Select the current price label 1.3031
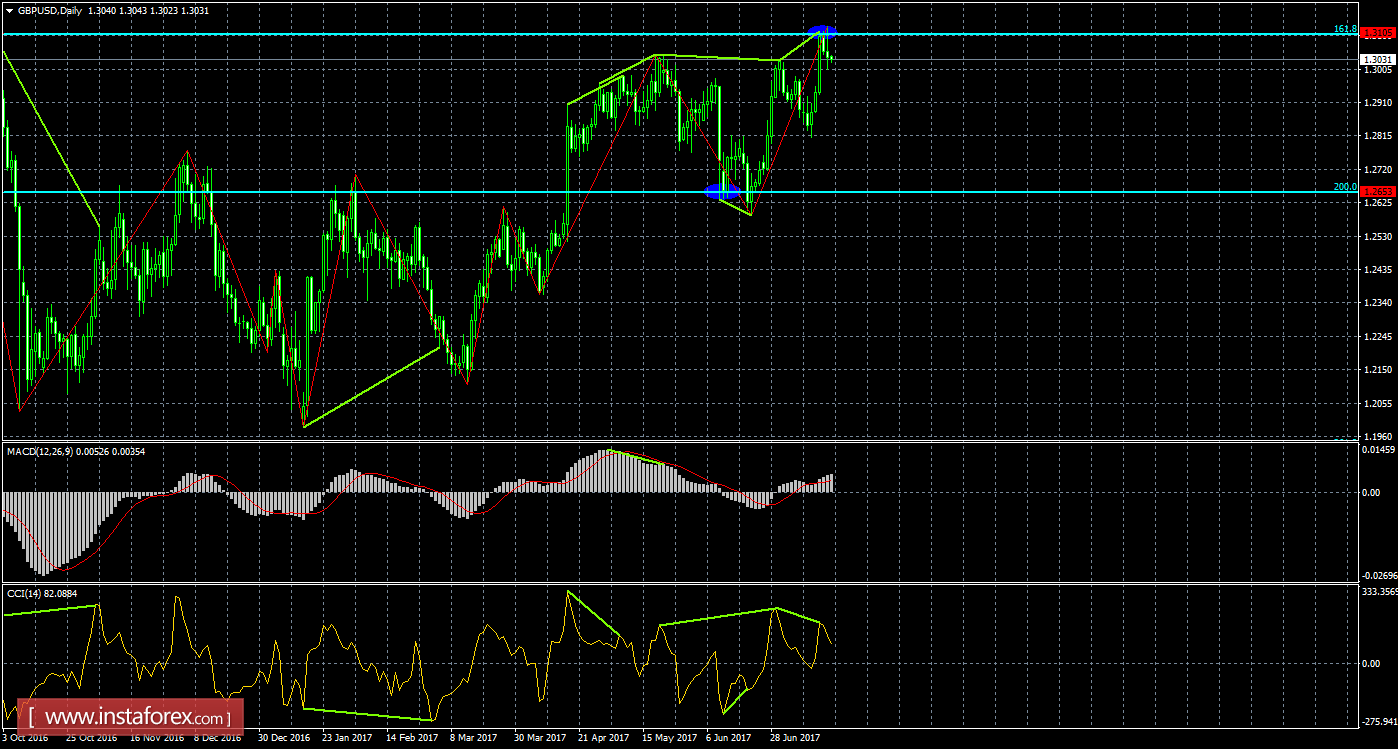Screen dimensions: 1398x749 point(1378,60)
